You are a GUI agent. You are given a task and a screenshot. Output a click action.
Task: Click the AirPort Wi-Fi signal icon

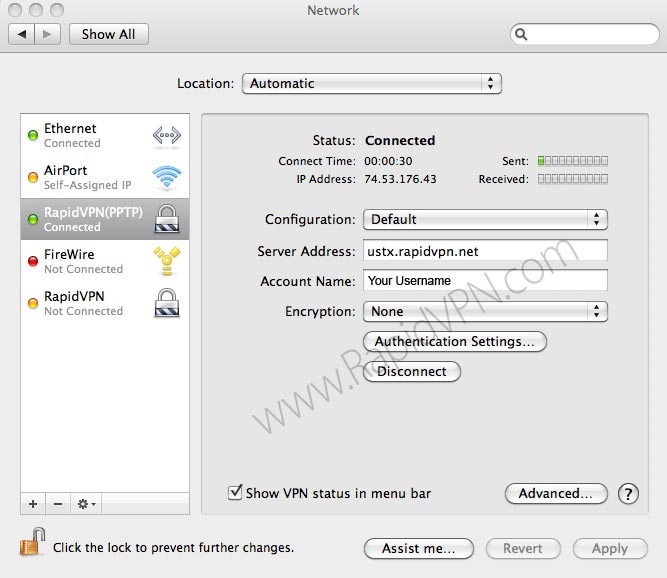(x=167, y=177)
